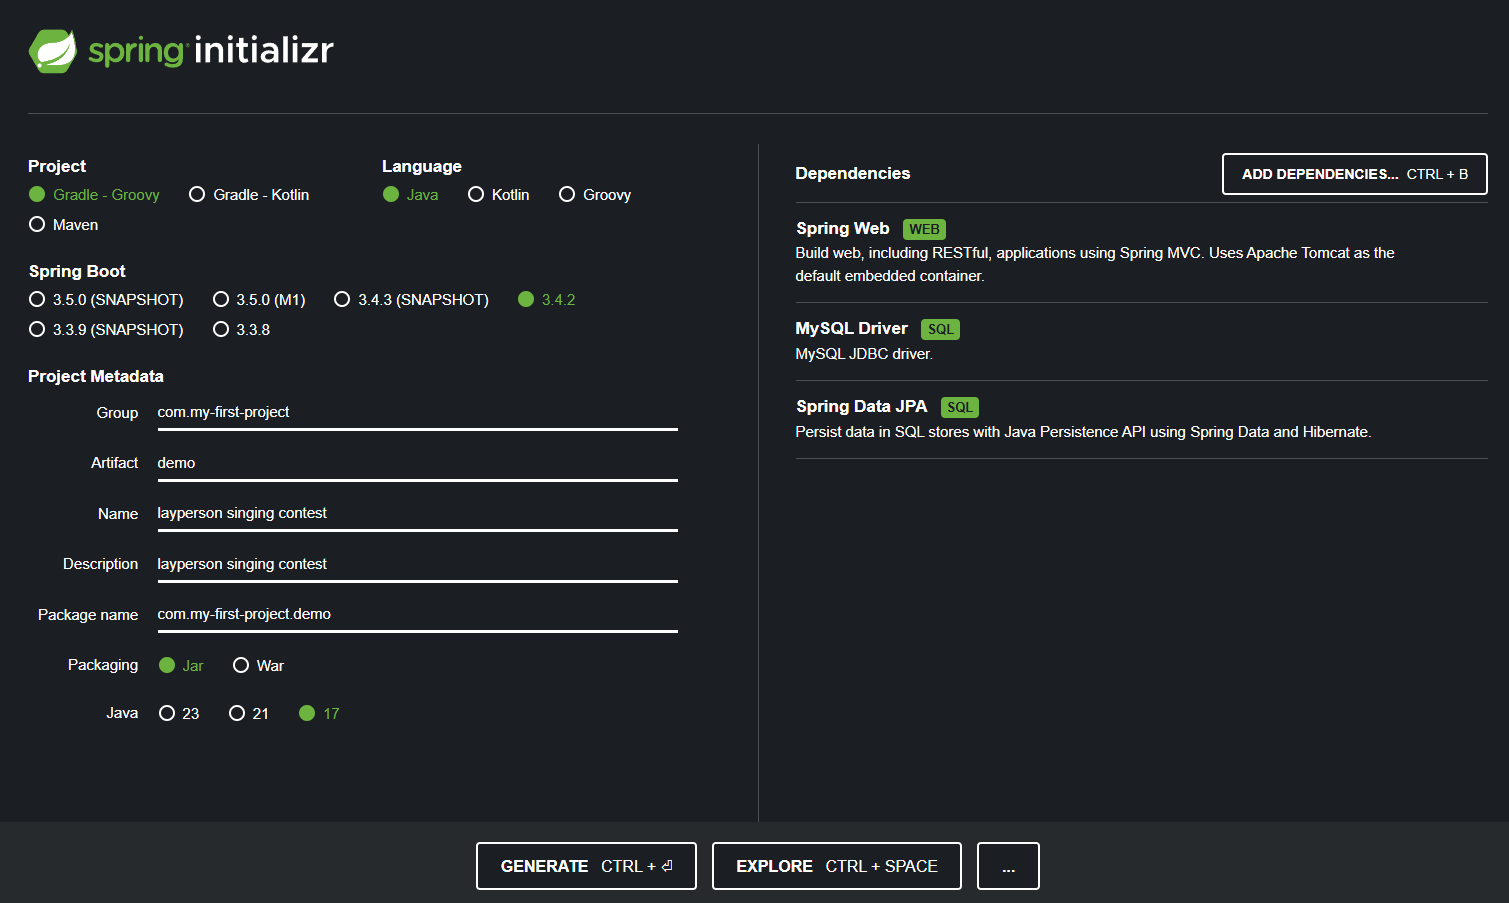Click the Spring Data JPA dependency entry
Screen dimensions: 1509x903
1141,420
